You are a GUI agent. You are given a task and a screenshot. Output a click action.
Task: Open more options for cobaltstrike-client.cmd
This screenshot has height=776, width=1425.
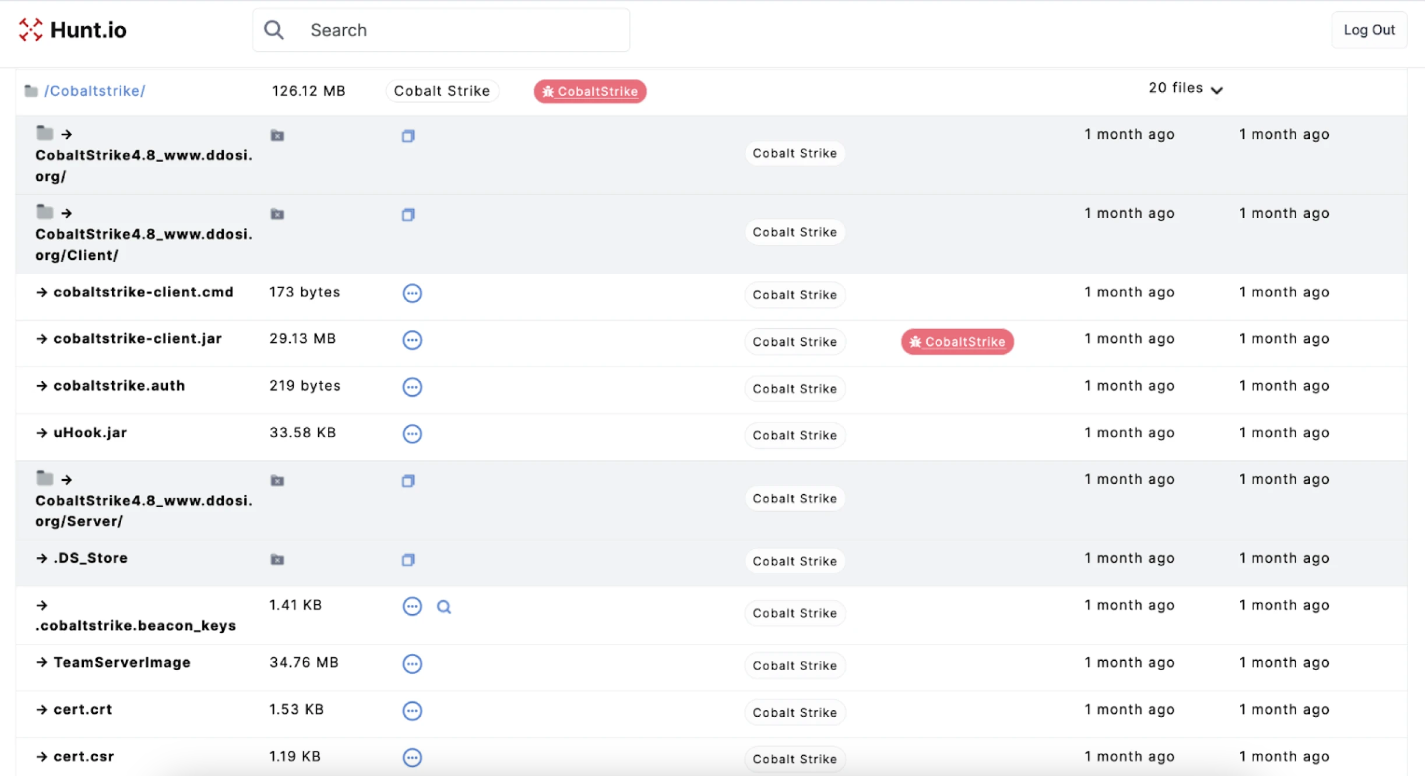pyautogui.click(x=412, y=293)
